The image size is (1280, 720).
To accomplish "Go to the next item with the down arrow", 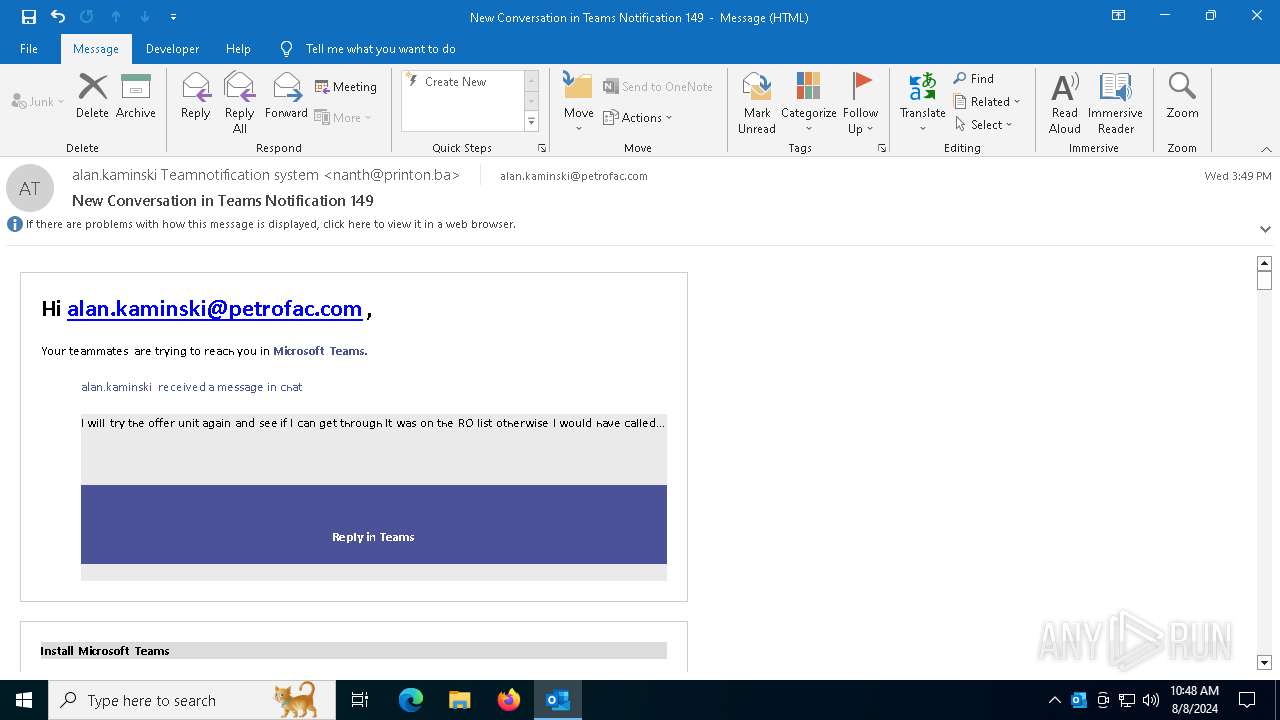I will pos(145,16).
